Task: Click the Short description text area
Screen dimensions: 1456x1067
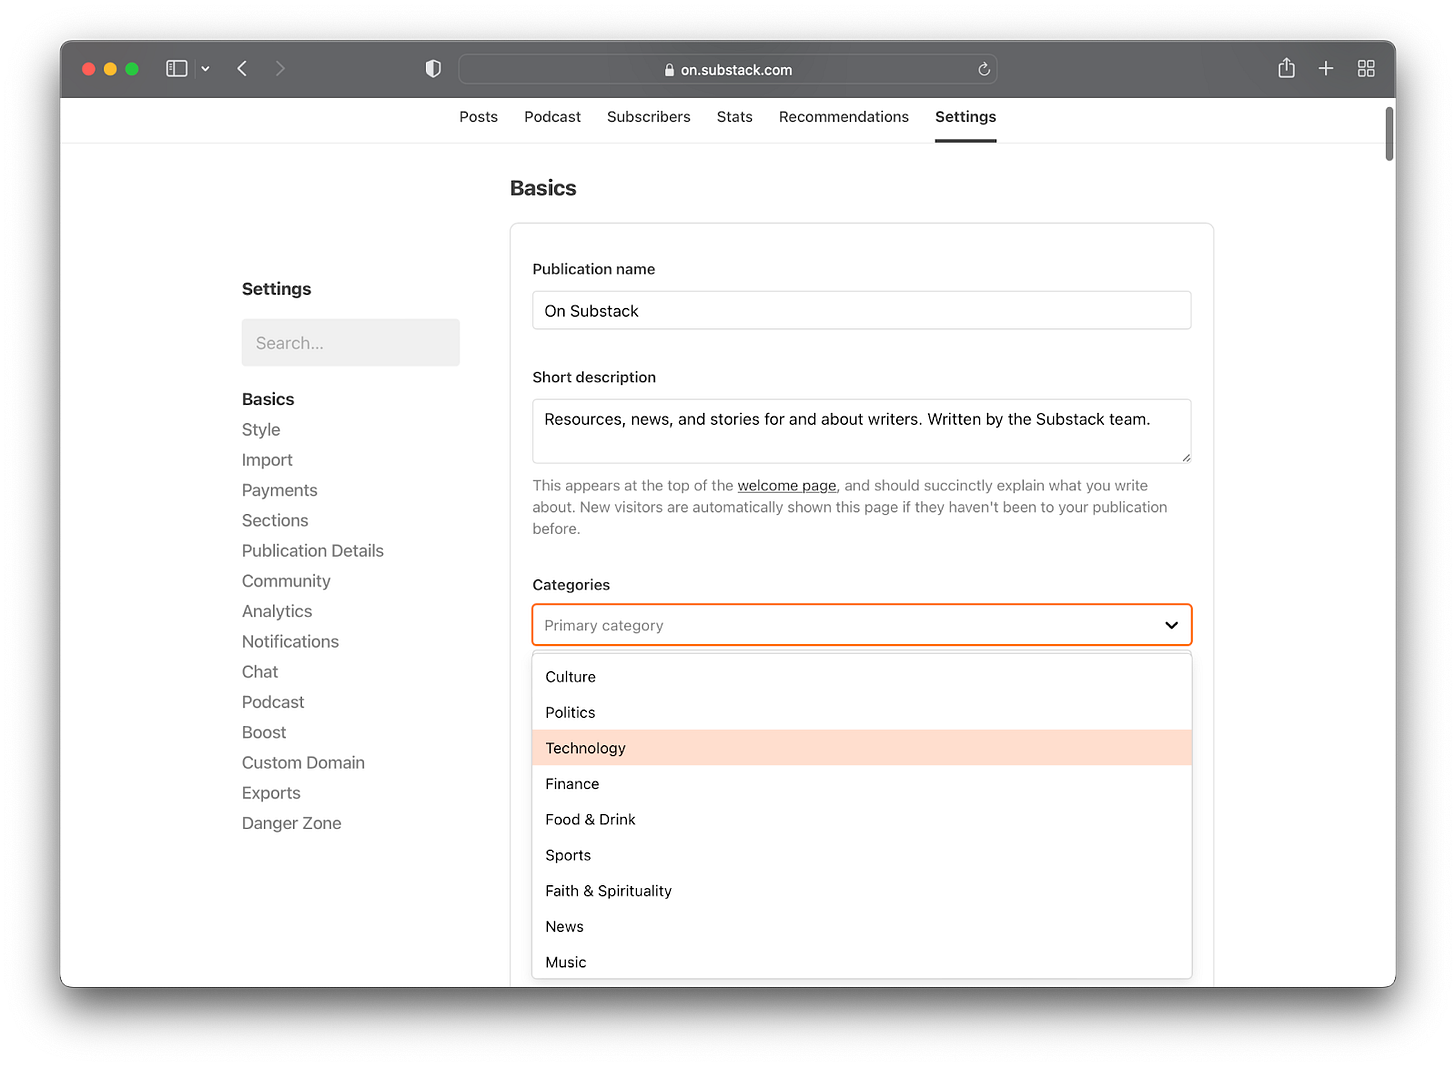Action: tap(862, 431)
